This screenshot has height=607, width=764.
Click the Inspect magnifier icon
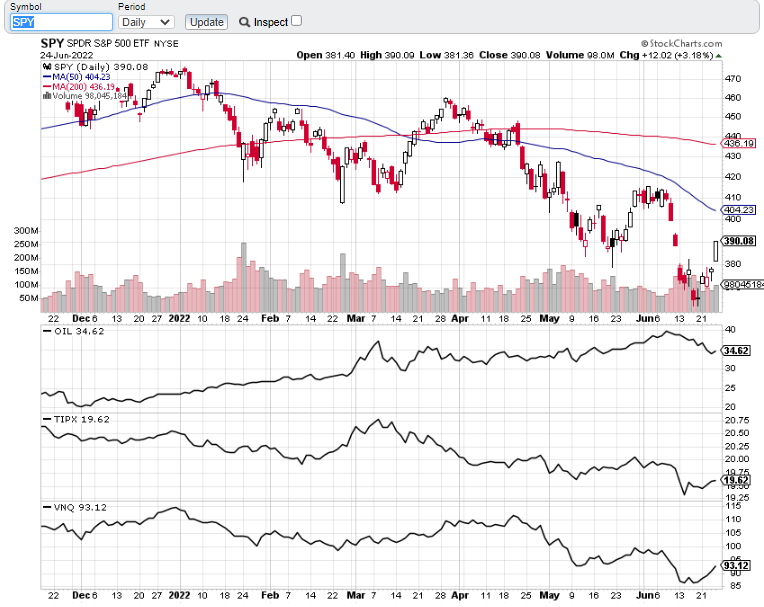[245, 22]
